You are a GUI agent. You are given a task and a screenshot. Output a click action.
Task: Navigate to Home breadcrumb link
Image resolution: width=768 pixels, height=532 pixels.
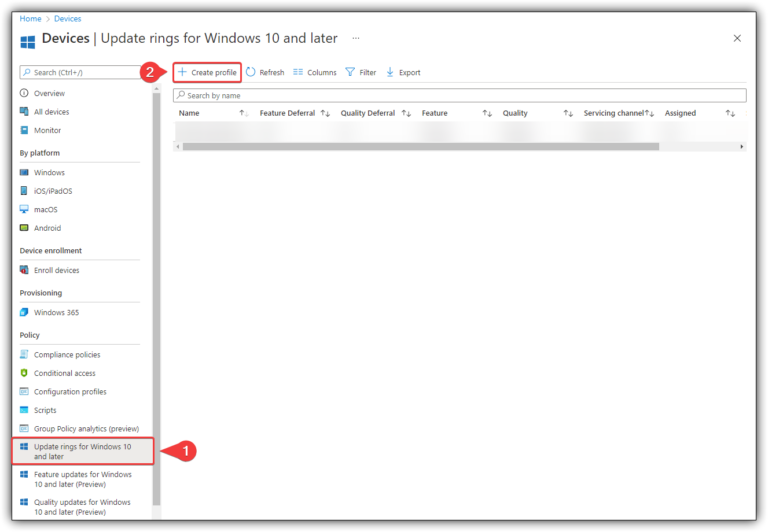pyautogui.click(x=30, y=18)
